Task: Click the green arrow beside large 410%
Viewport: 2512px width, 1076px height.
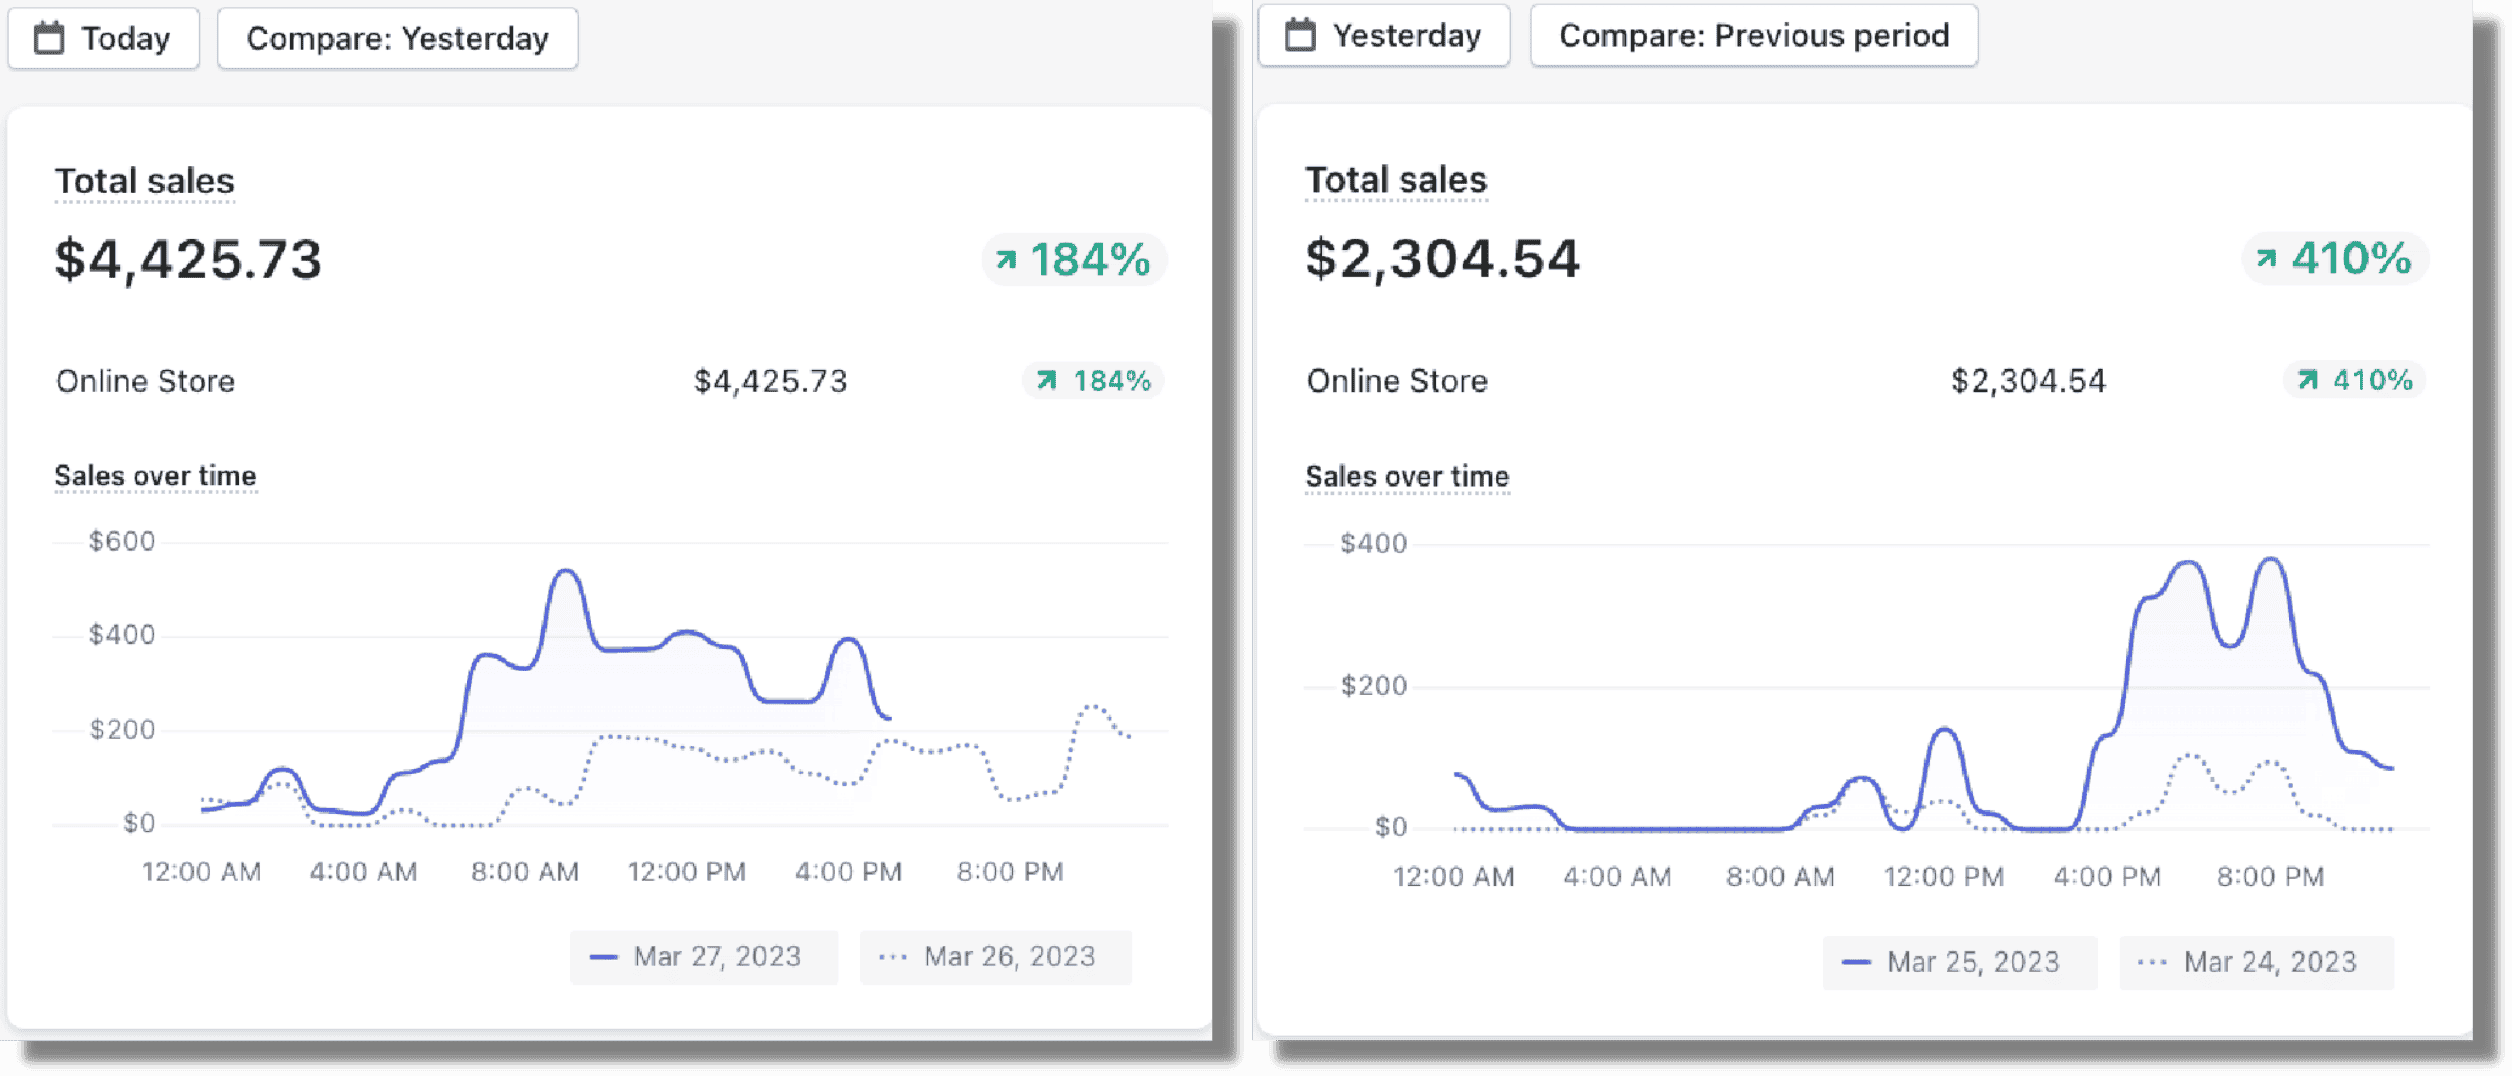Action: (2266, 259)
